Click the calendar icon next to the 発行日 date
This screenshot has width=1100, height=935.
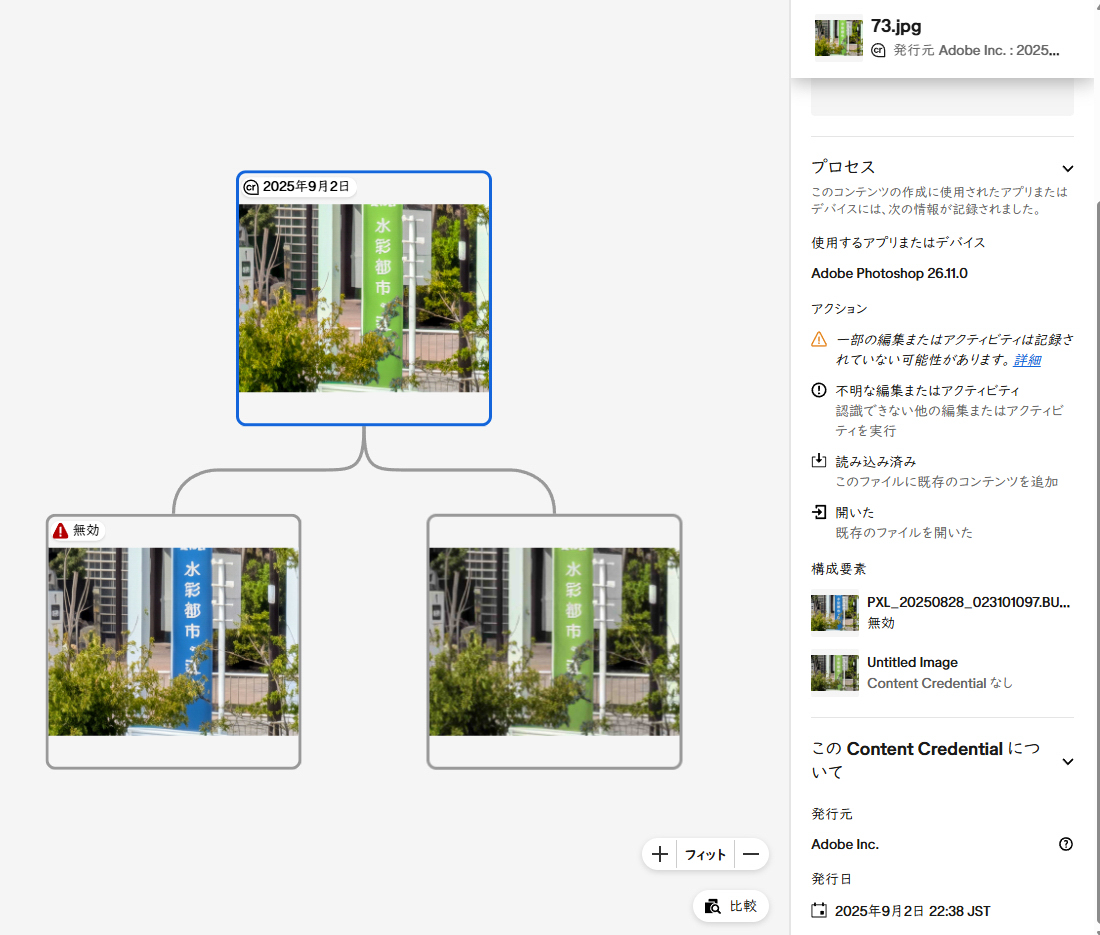pyautogui.click(x=820, y=911)
